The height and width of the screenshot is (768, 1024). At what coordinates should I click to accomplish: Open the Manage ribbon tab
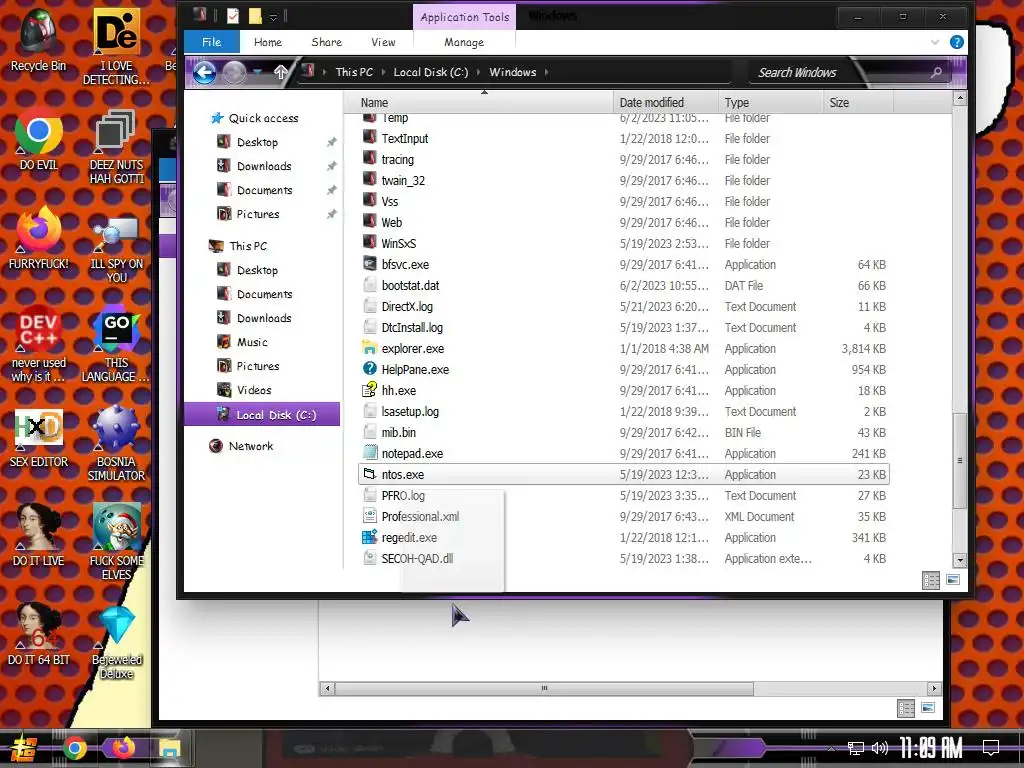coord(464,42)
